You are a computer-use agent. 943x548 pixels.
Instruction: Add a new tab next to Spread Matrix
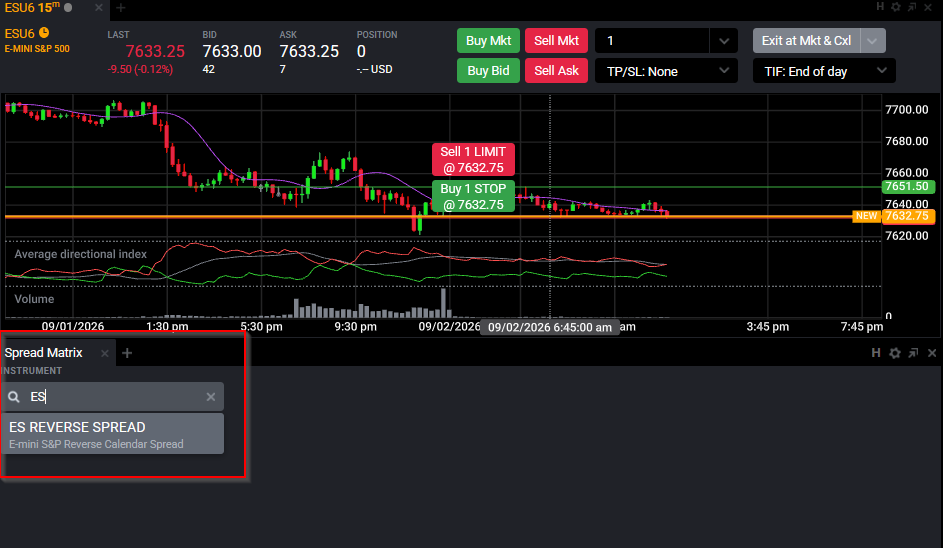pyautogui.click(x=127, y=353)
